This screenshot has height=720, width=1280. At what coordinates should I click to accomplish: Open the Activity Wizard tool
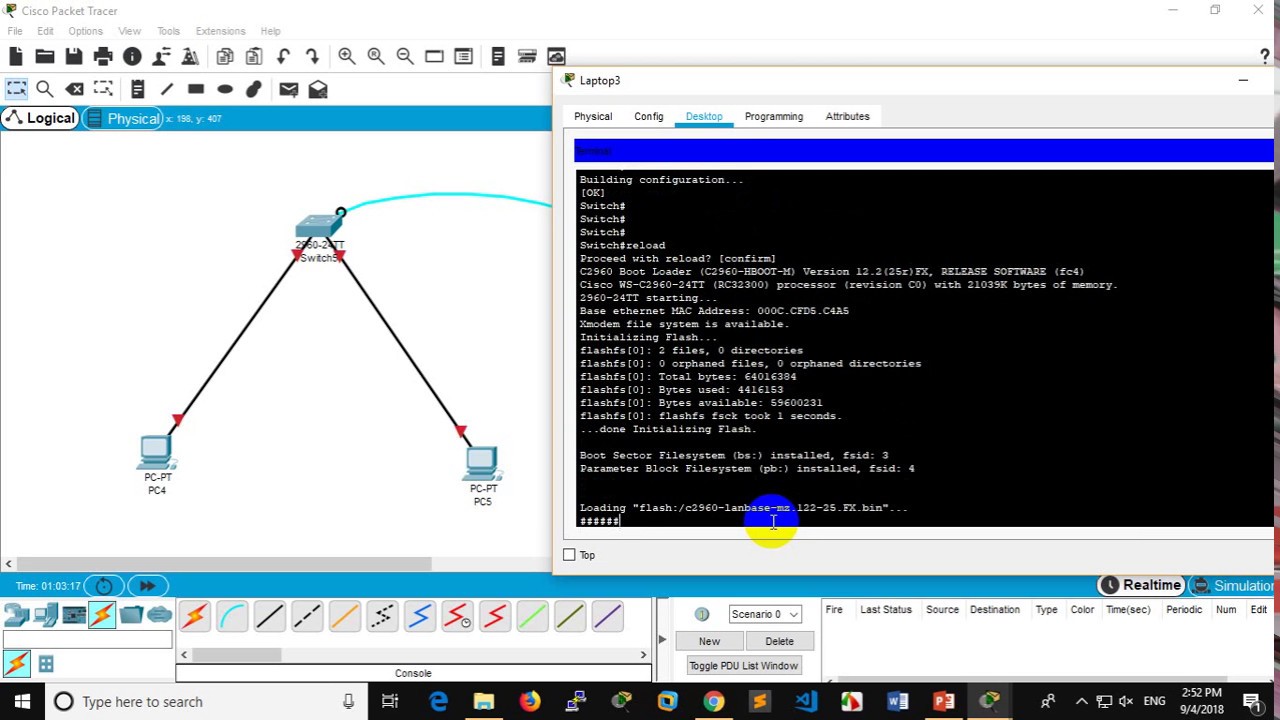[x=161, y=57]
